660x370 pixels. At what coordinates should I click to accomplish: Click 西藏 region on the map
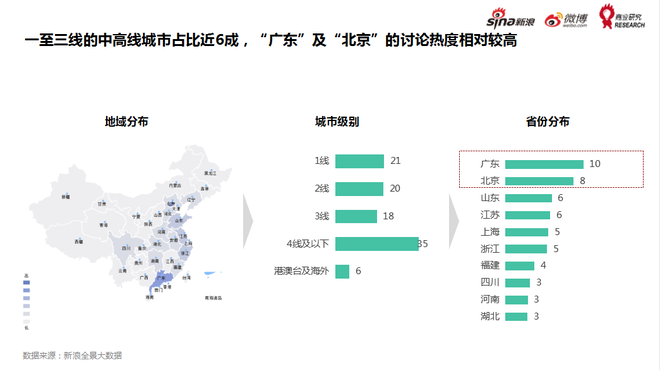point(79,242)
